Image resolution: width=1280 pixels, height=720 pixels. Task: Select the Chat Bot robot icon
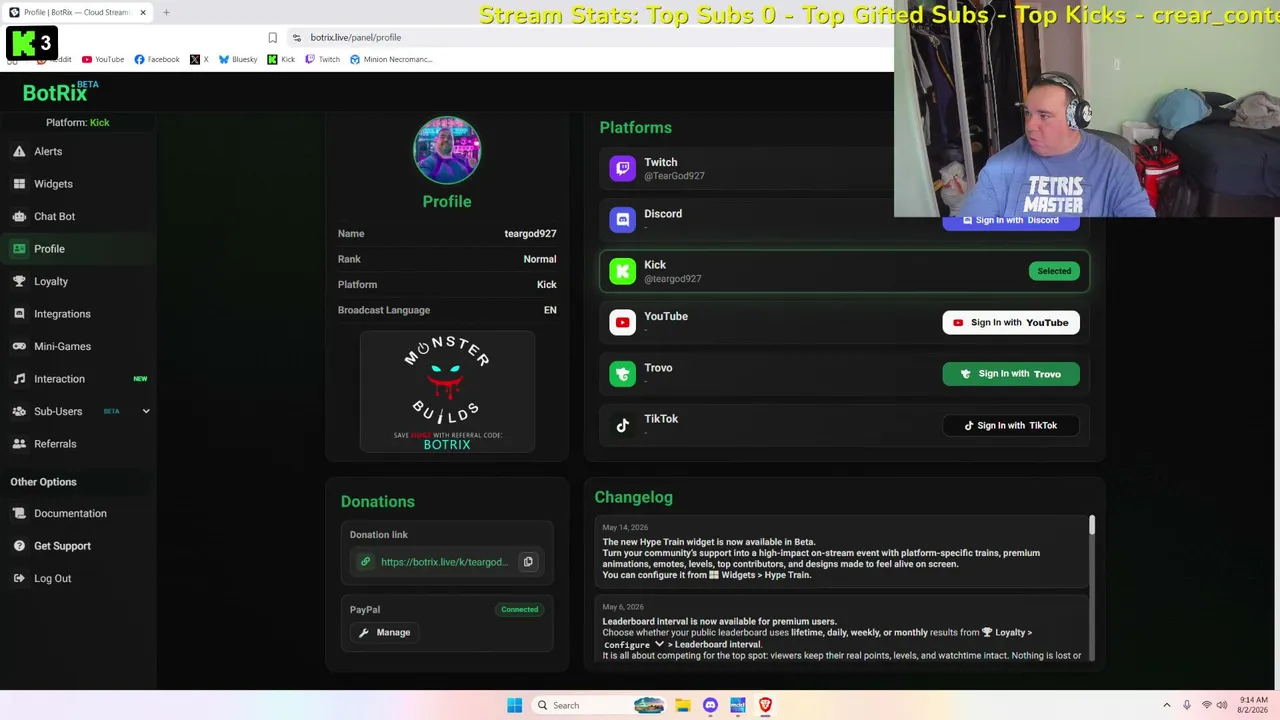pos(19,216)
